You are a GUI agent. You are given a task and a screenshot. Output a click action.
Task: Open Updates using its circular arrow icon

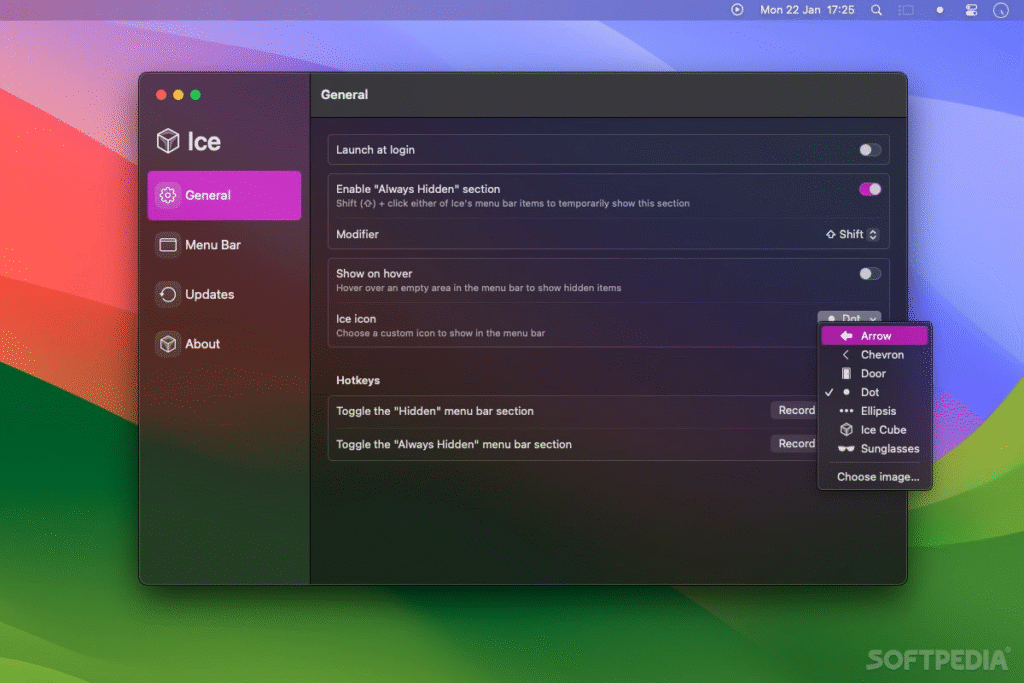click(168, 294)
